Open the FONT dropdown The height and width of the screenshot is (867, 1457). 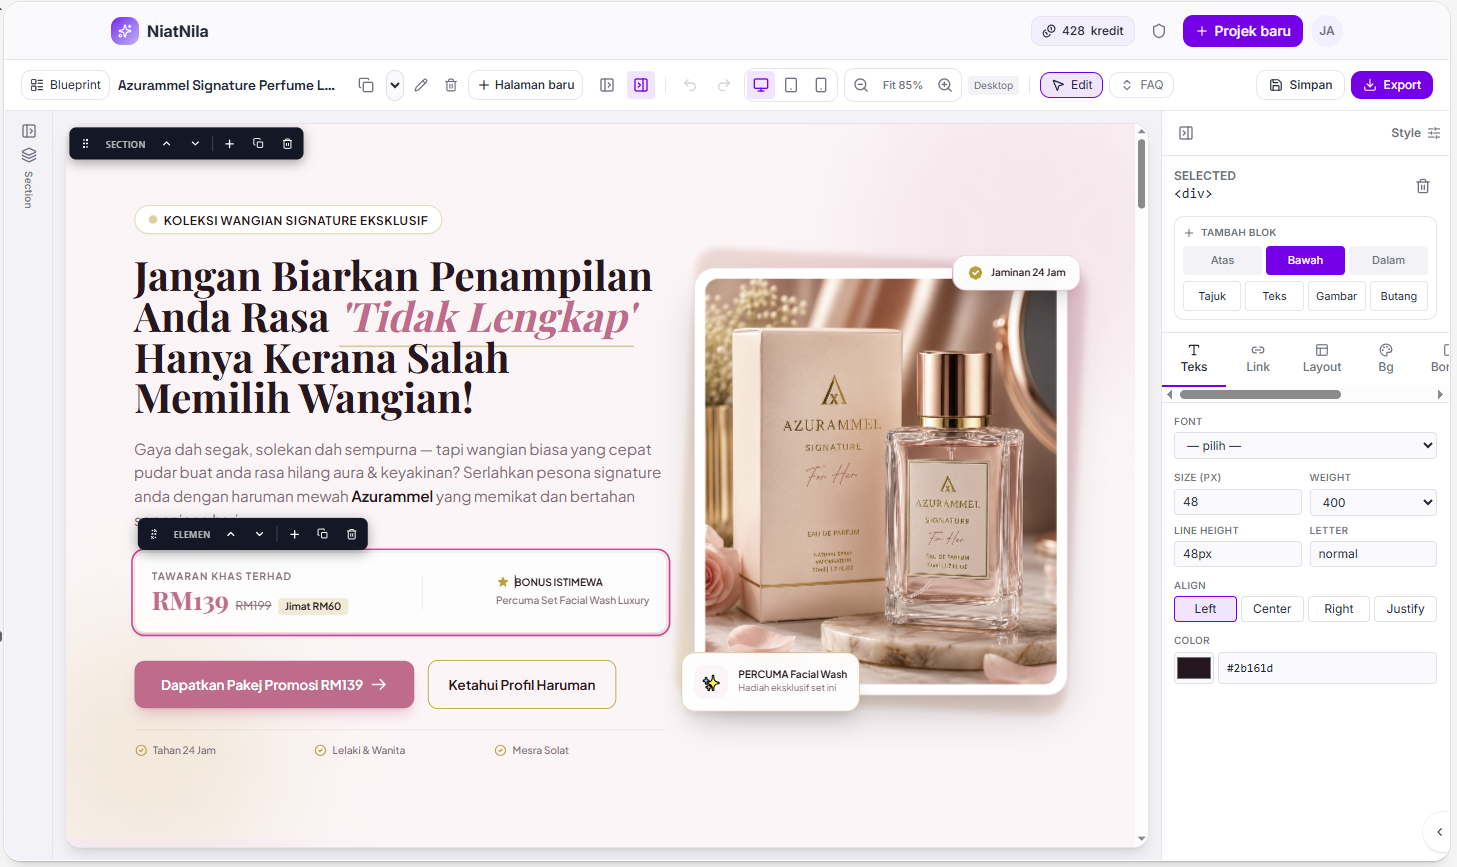point(1305,446)
